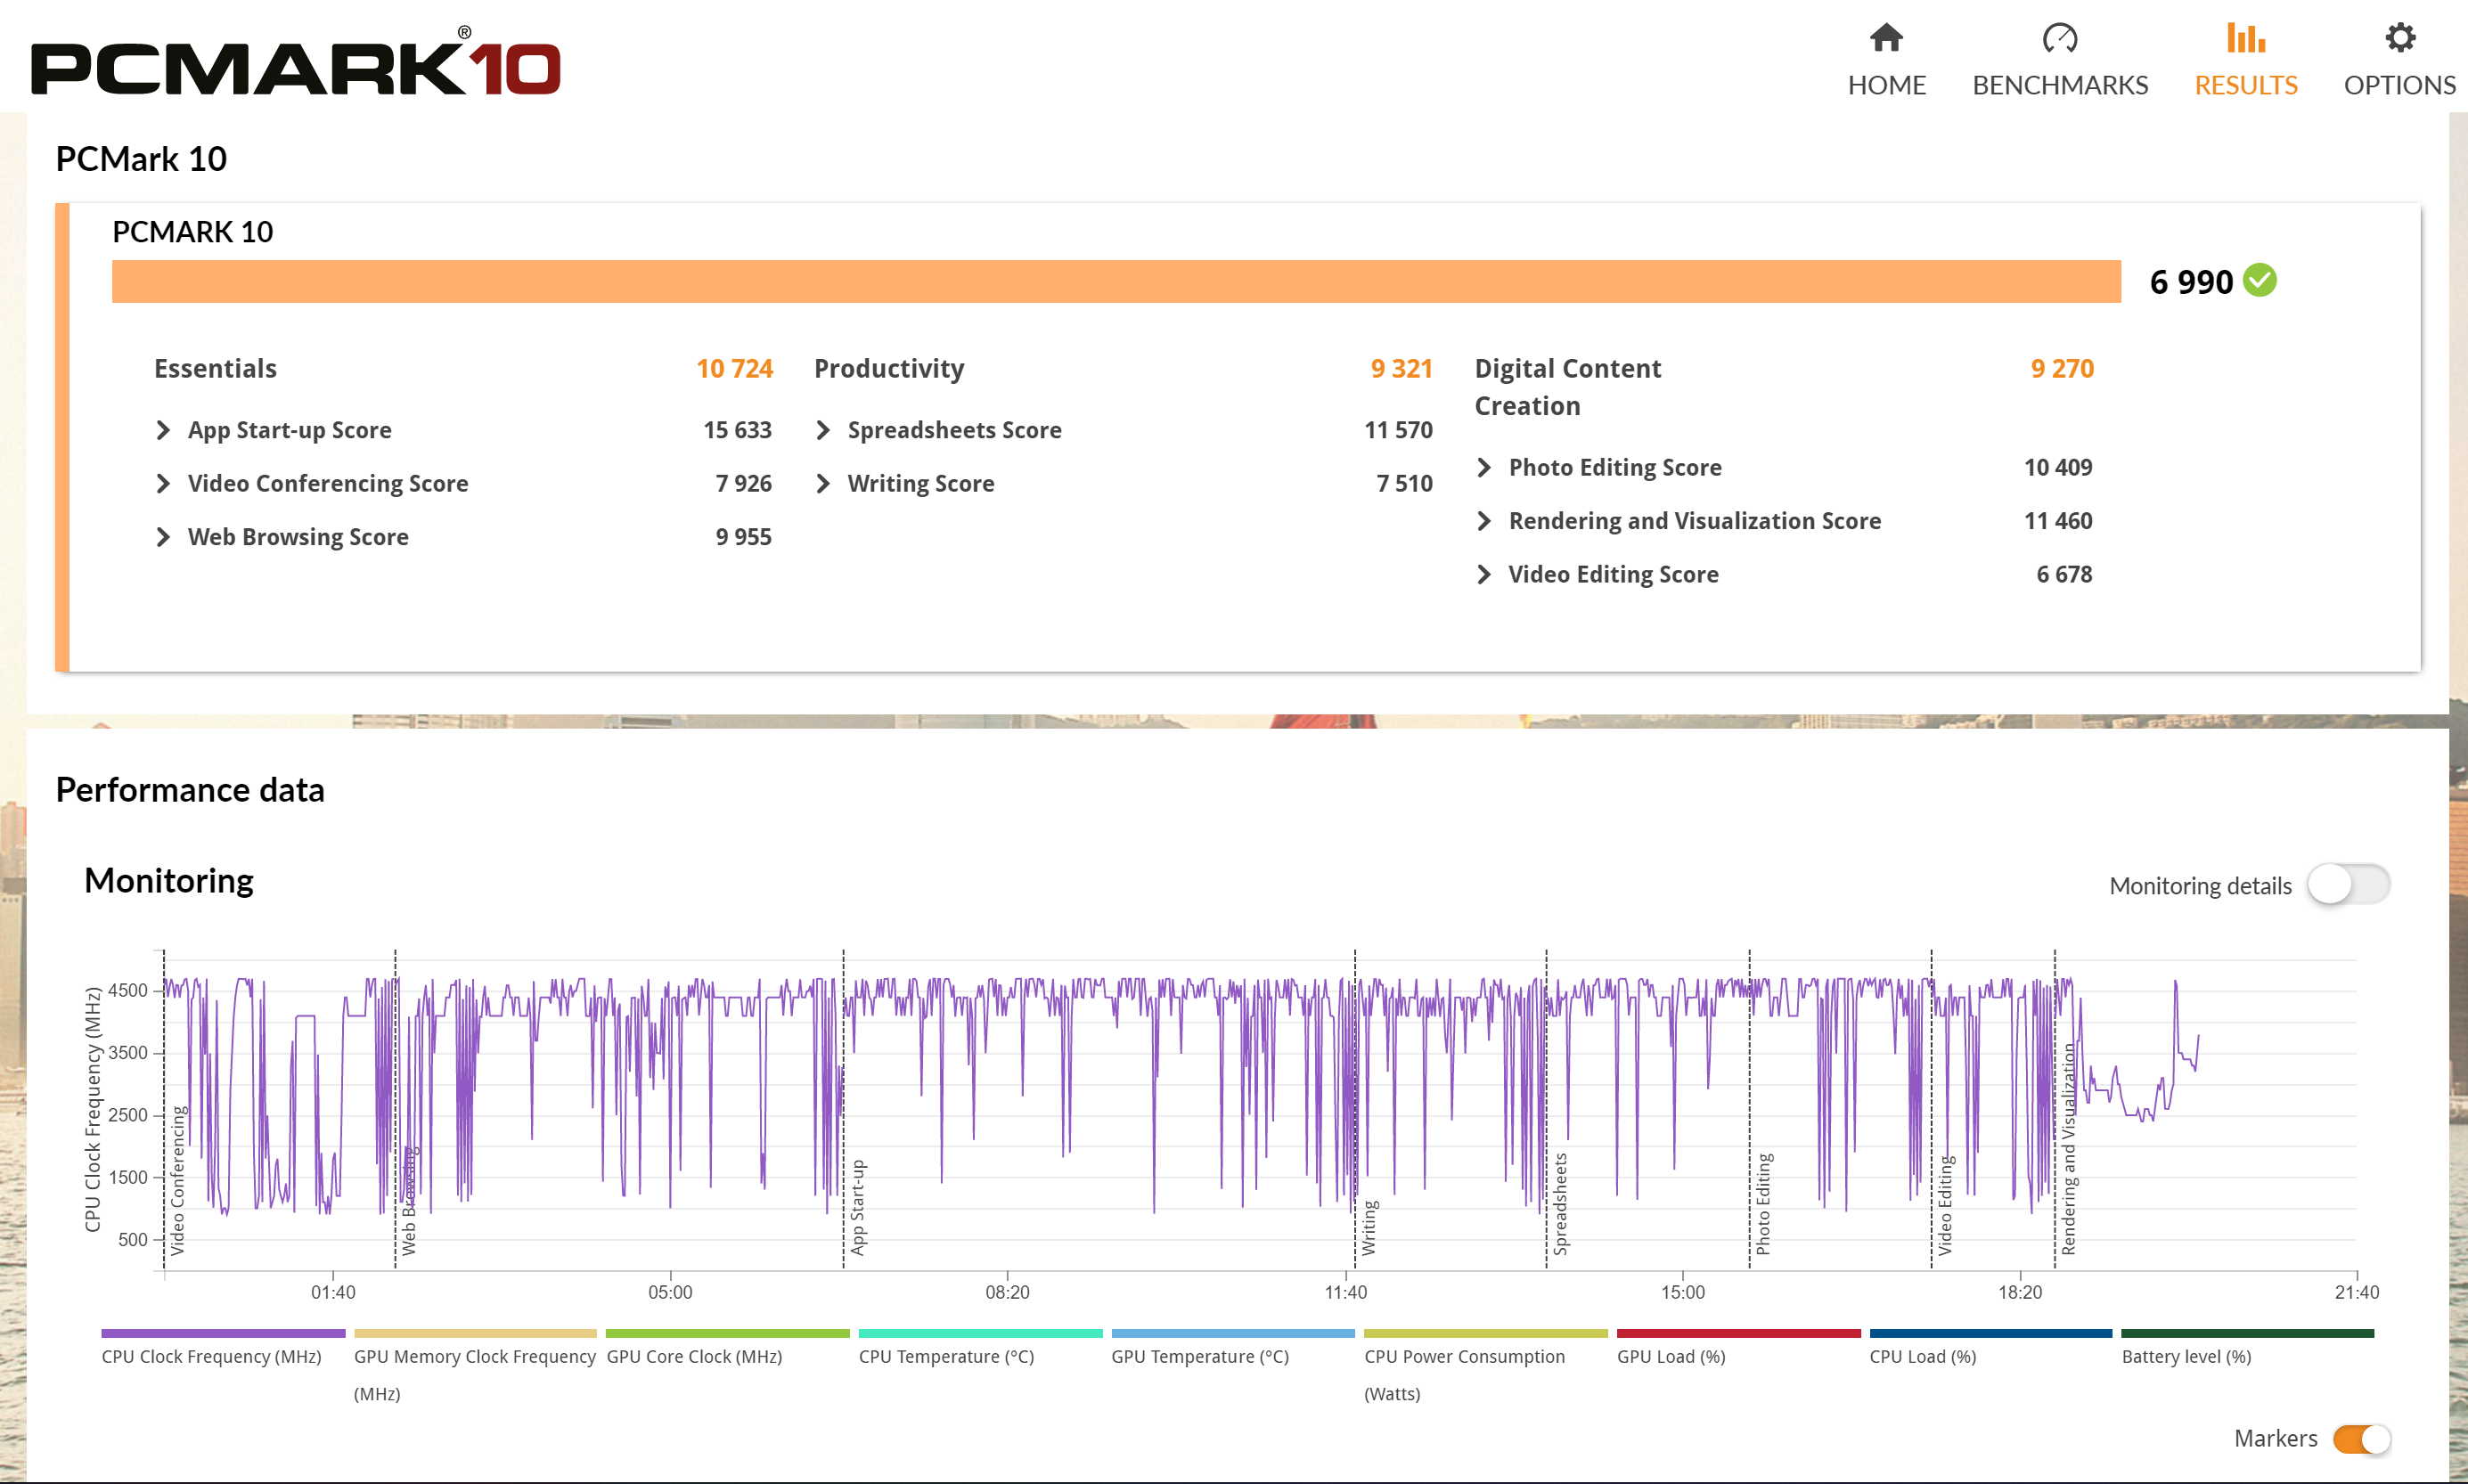Viewport: 2468px width, 1484px height.
Task: Expand the Web Browsing Score chevron
Action: (163, 537)
